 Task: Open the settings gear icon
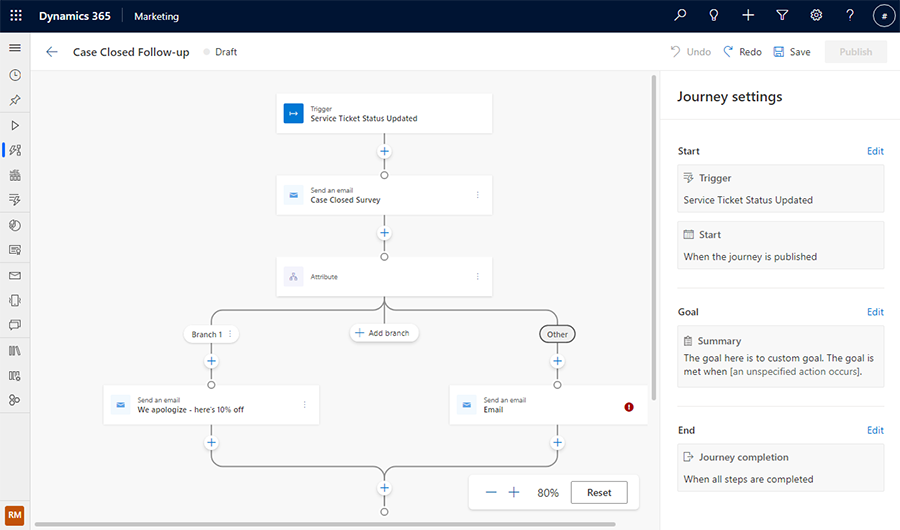816,15
